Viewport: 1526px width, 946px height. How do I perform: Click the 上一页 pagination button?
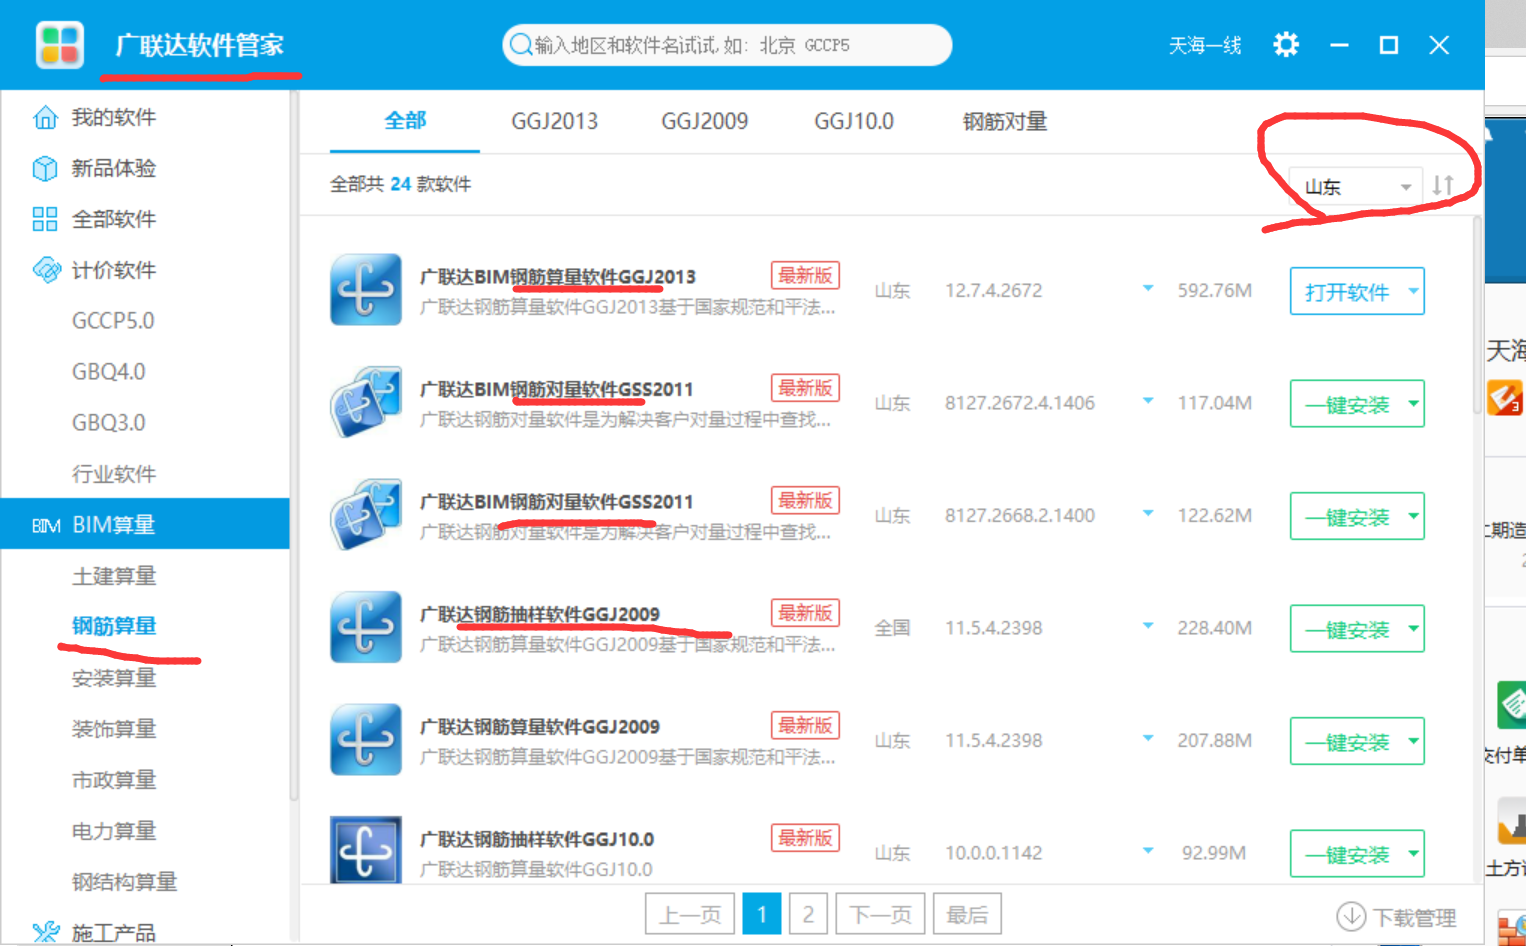(x=690, y=914)
